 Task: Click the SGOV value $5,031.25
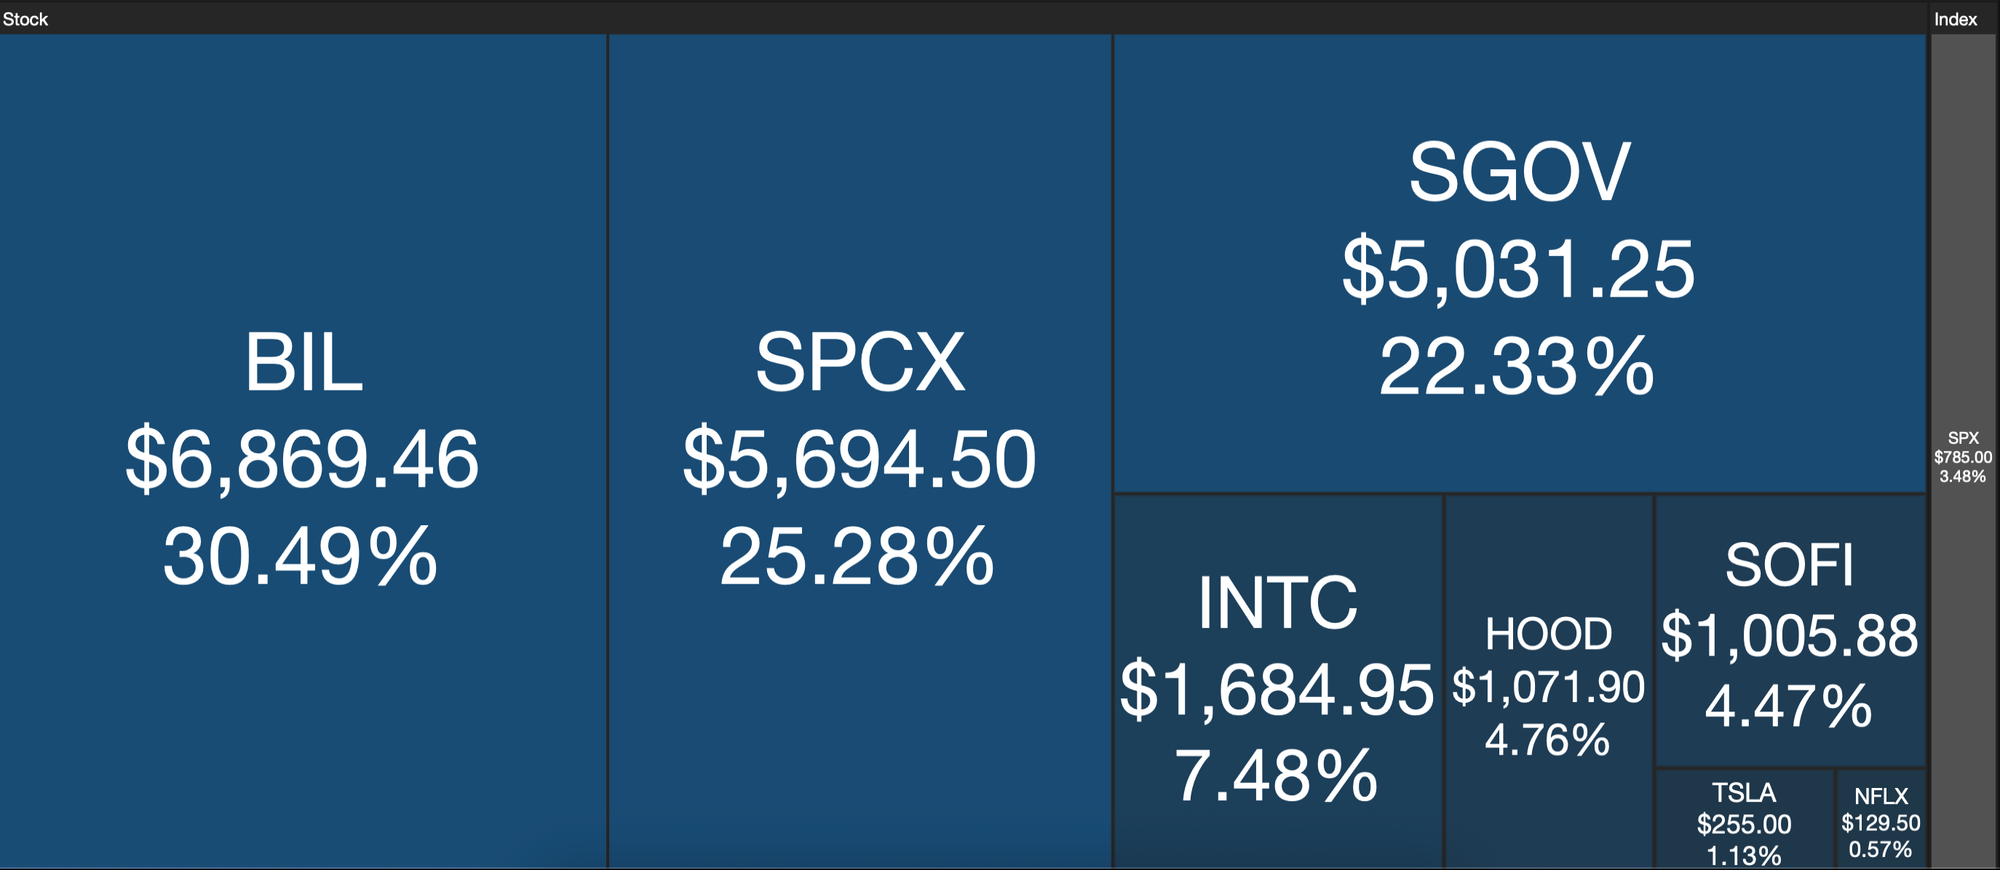[1518, 269]
